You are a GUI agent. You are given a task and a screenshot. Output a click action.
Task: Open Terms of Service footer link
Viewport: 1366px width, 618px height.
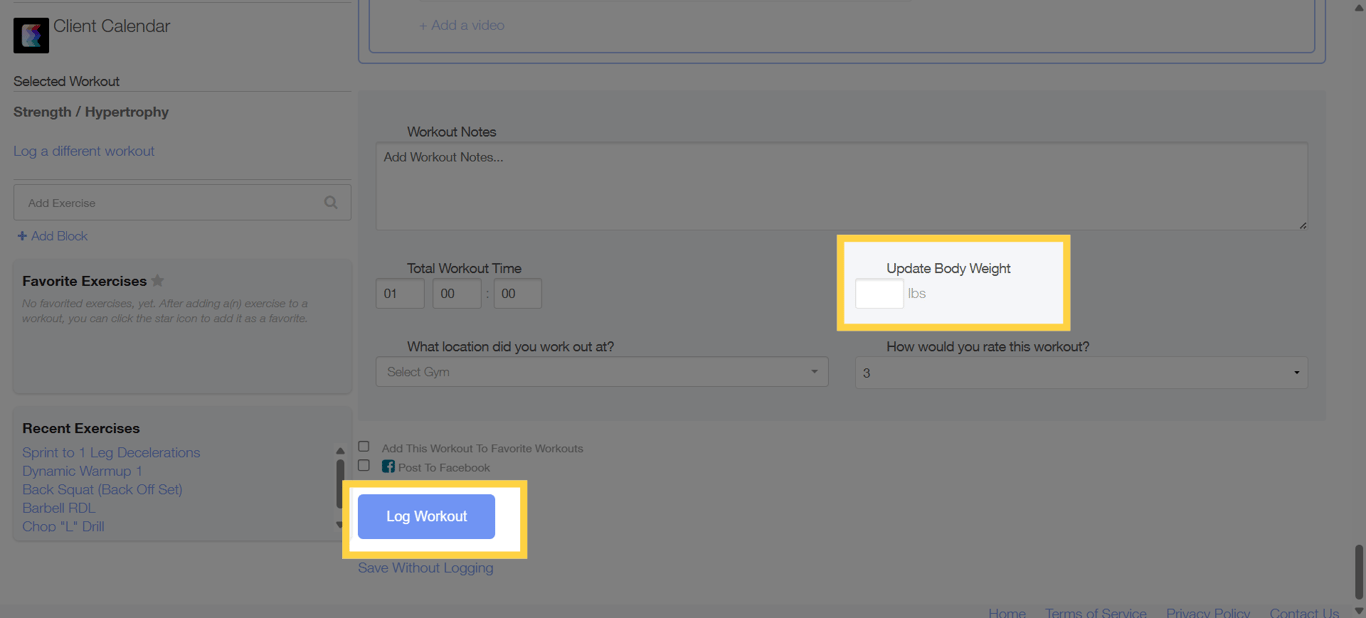click(1096, 613)
